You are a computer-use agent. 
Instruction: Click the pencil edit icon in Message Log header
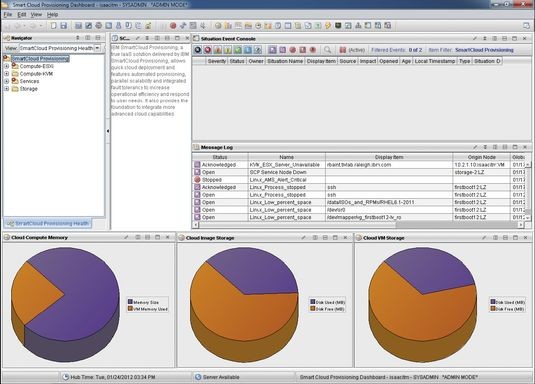475,147
